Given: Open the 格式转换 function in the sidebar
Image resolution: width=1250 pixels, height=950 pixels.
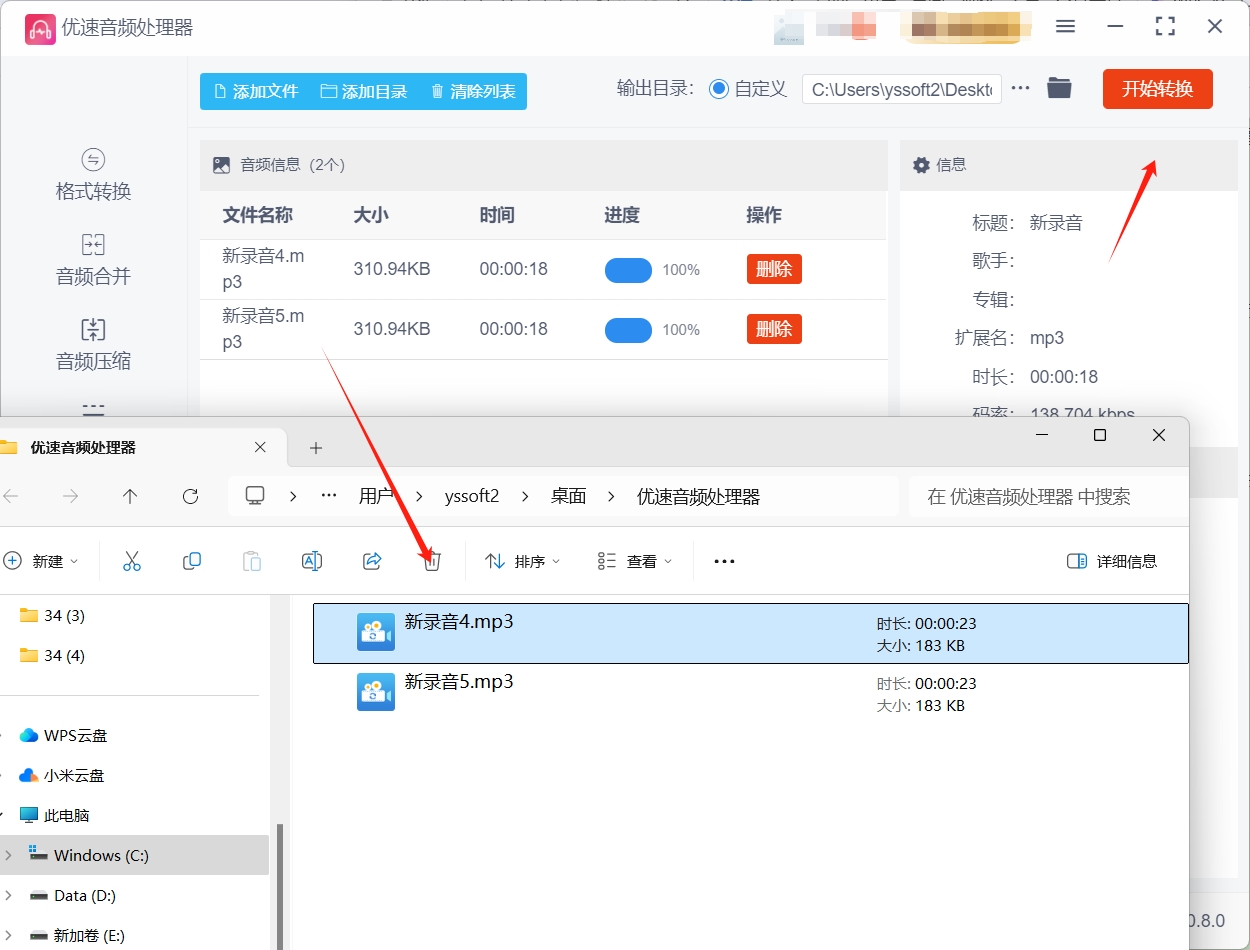Looking at the screenshot, I should (93, 175).
